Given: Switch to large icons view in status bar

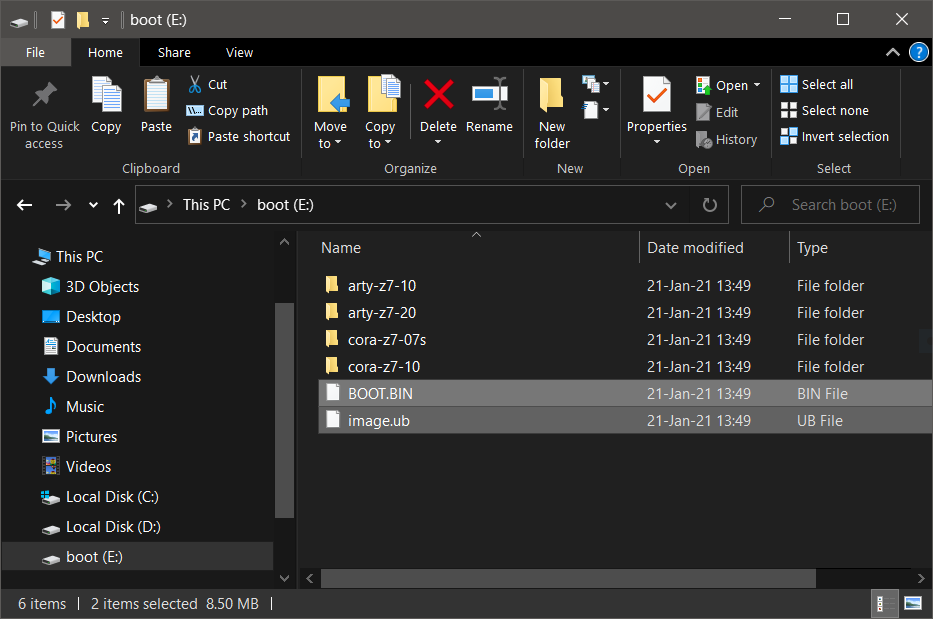Looking at the screenshot, I should tap(913, 604).
